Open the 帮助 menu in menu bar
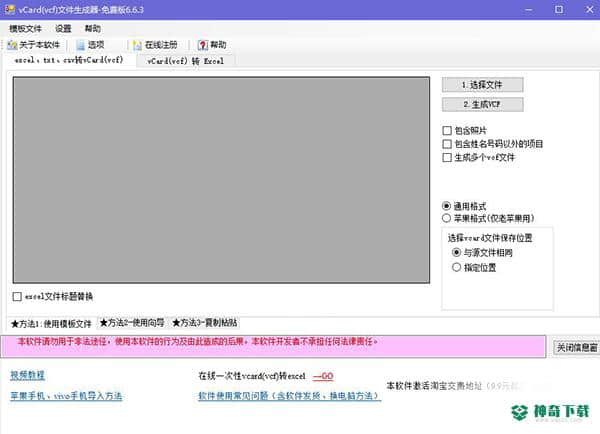Image resolution: width=600 pixels, height=434 pixels. pyautogui.click(x=93, y=29)
